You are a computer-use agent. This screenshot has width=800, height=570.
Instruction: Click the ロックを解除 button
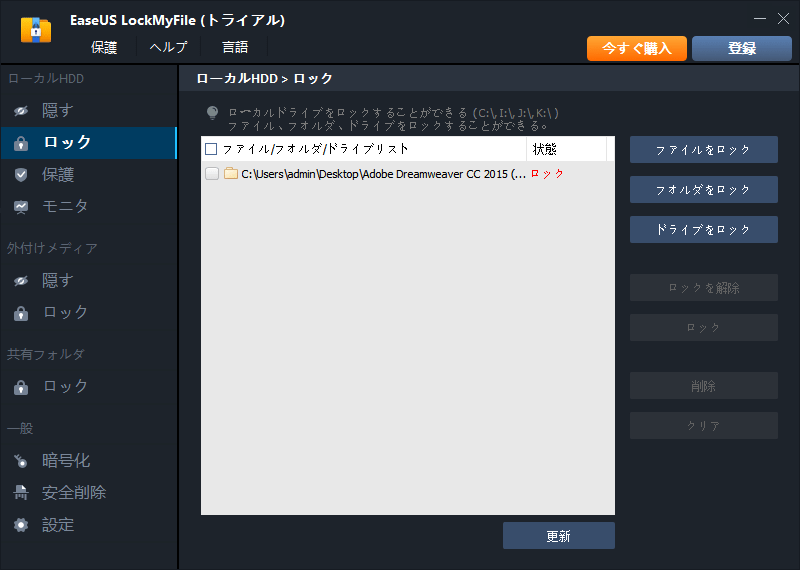[x=704, y=288]
